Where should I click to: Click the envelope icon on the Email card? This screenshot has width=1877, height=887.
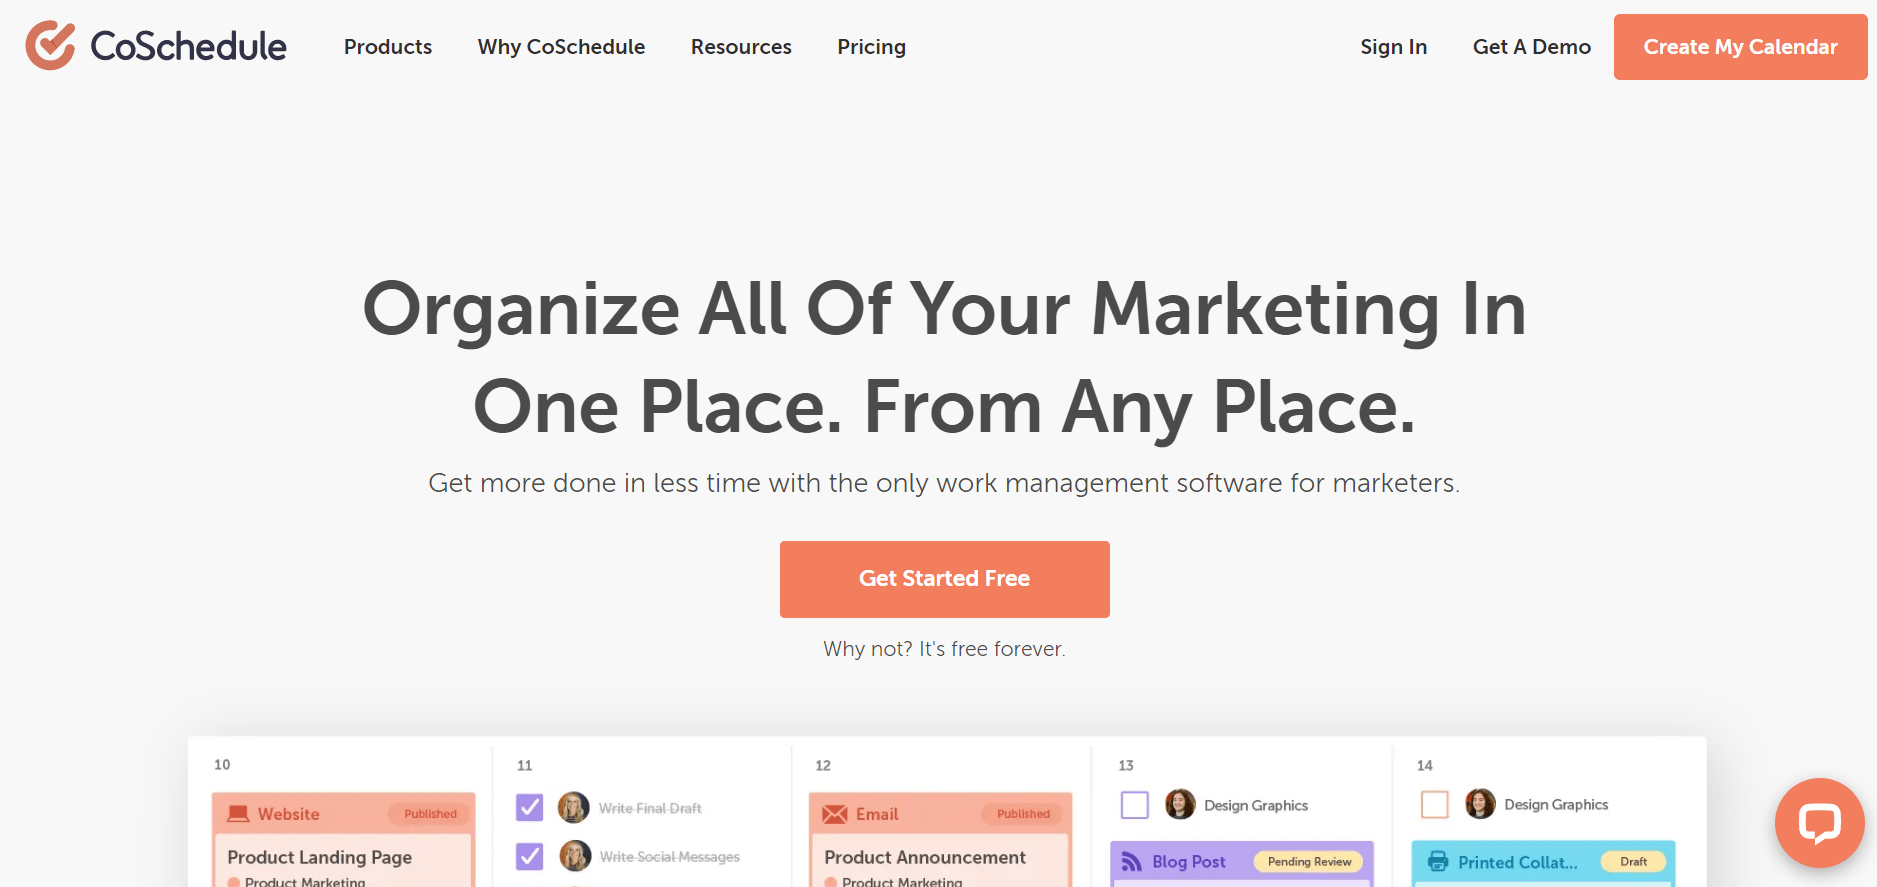[835, 813]
